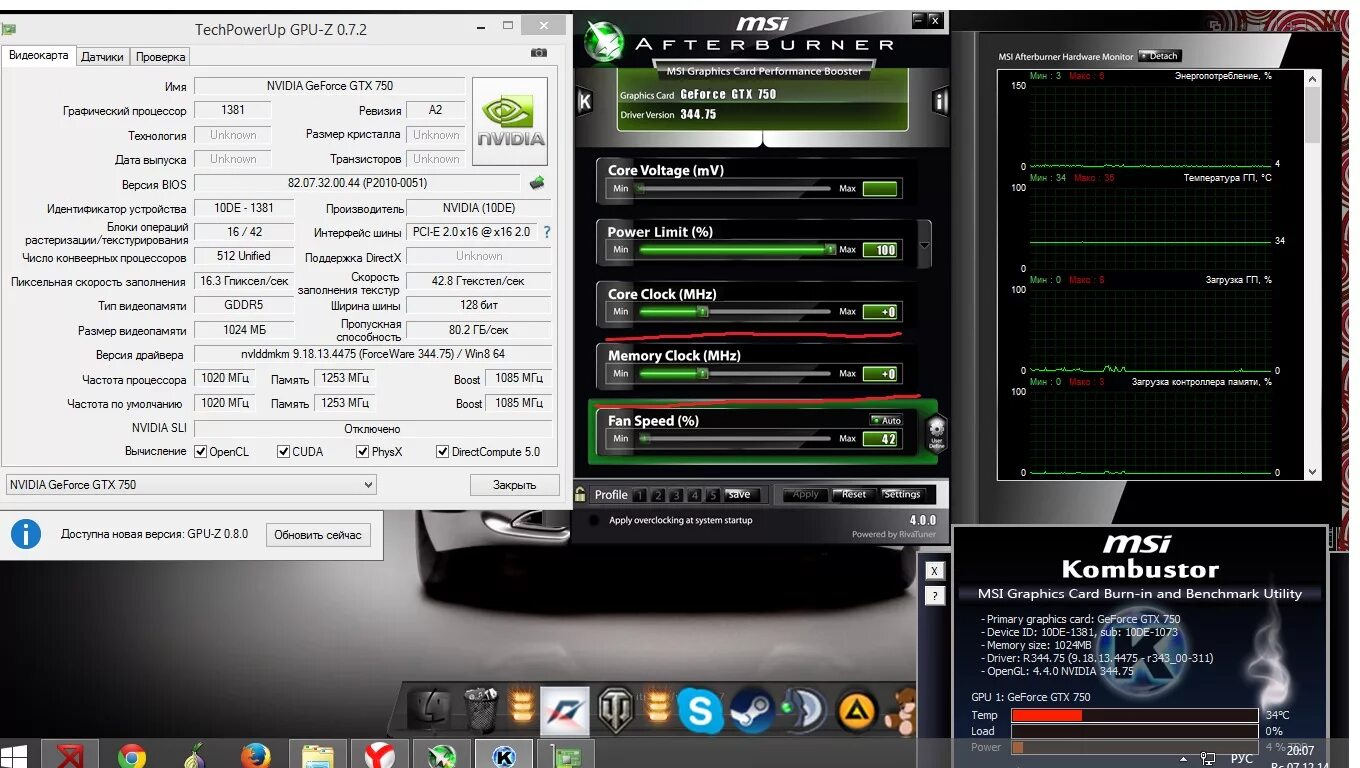The width and height of the screenshot is (1360, 768).
Task: Switch to the Проверка tab
Action: (x=160, y=57)
